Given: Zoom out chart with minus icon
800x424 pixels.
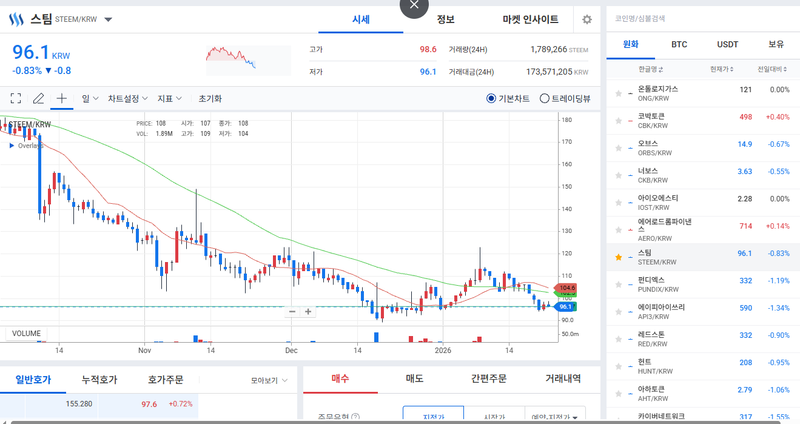Looking at the screenshot, I should pyautogui.click(x=292, y=311).
